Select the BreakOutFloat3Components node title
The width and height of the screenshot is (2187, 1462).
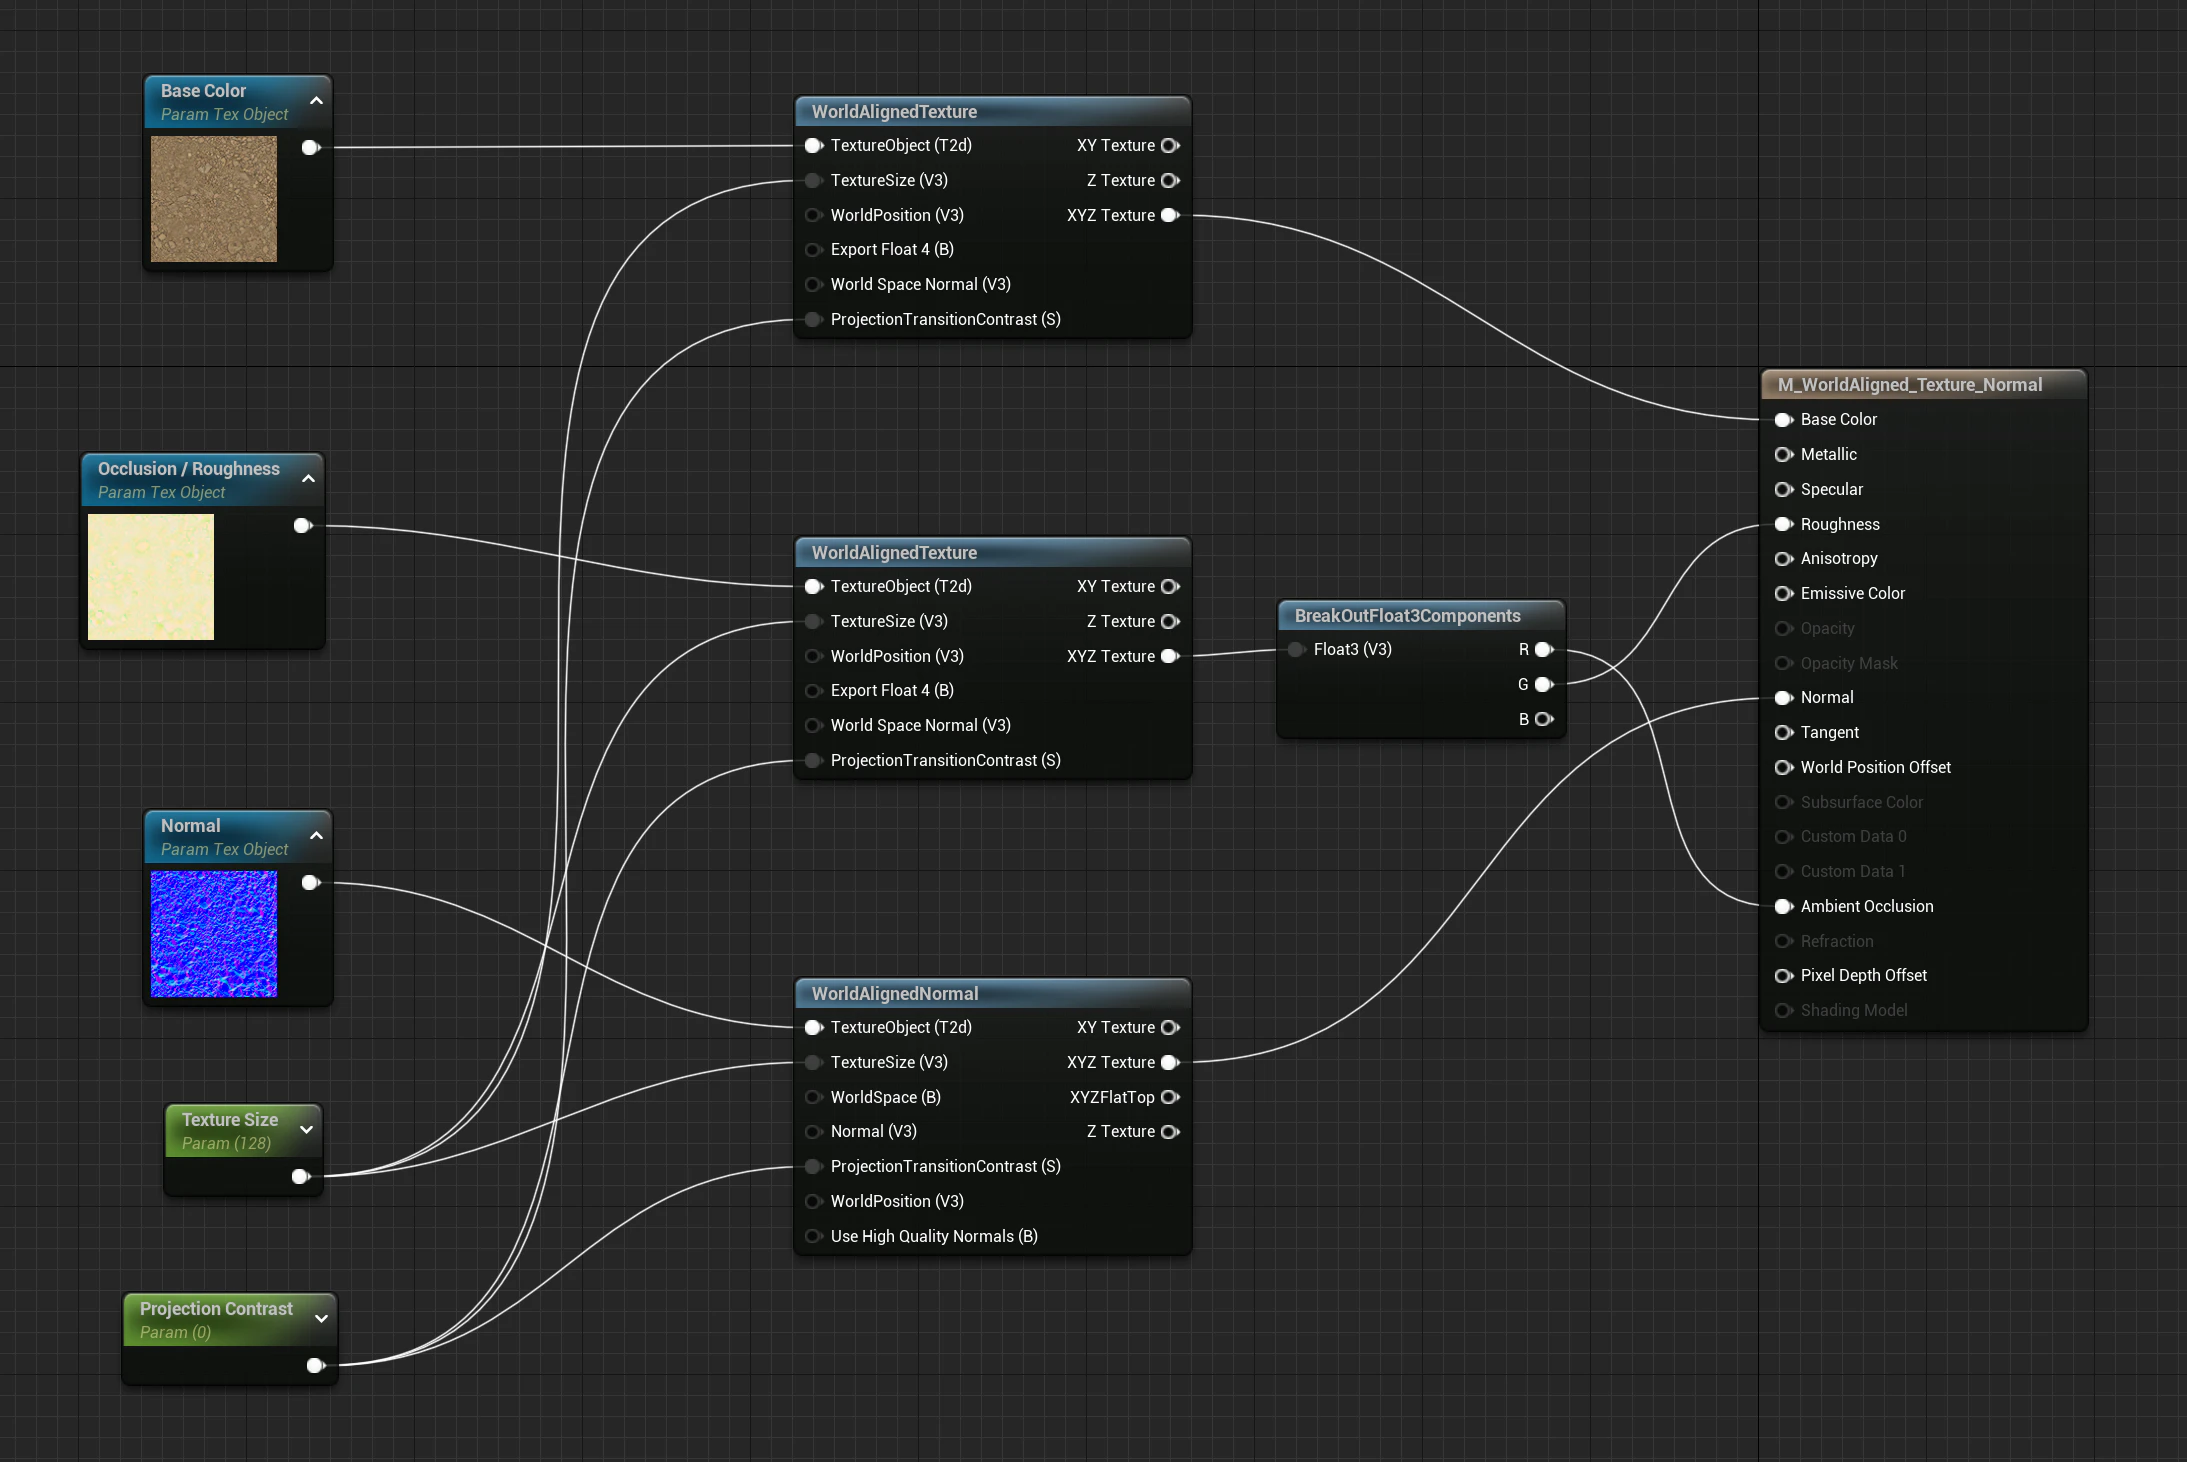tap(1407, 616)
